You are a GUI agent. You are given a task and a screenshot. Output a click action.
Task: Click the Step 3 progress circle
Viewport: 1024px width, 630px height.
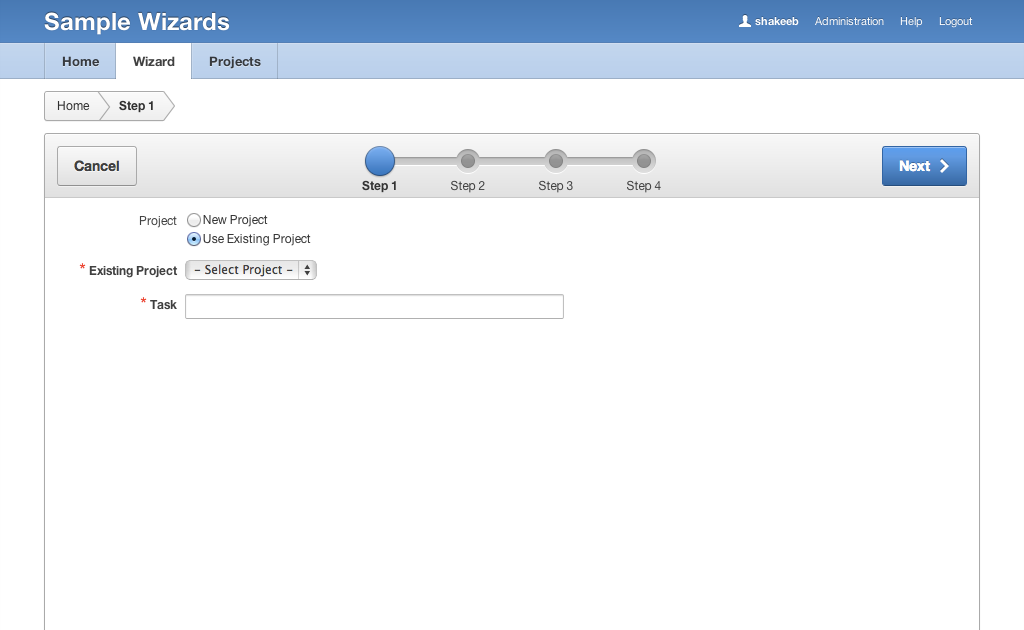[x=556, y=160]
